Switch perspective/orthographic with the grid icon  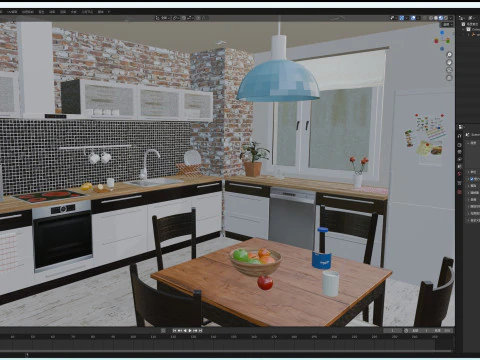[449, 78]
